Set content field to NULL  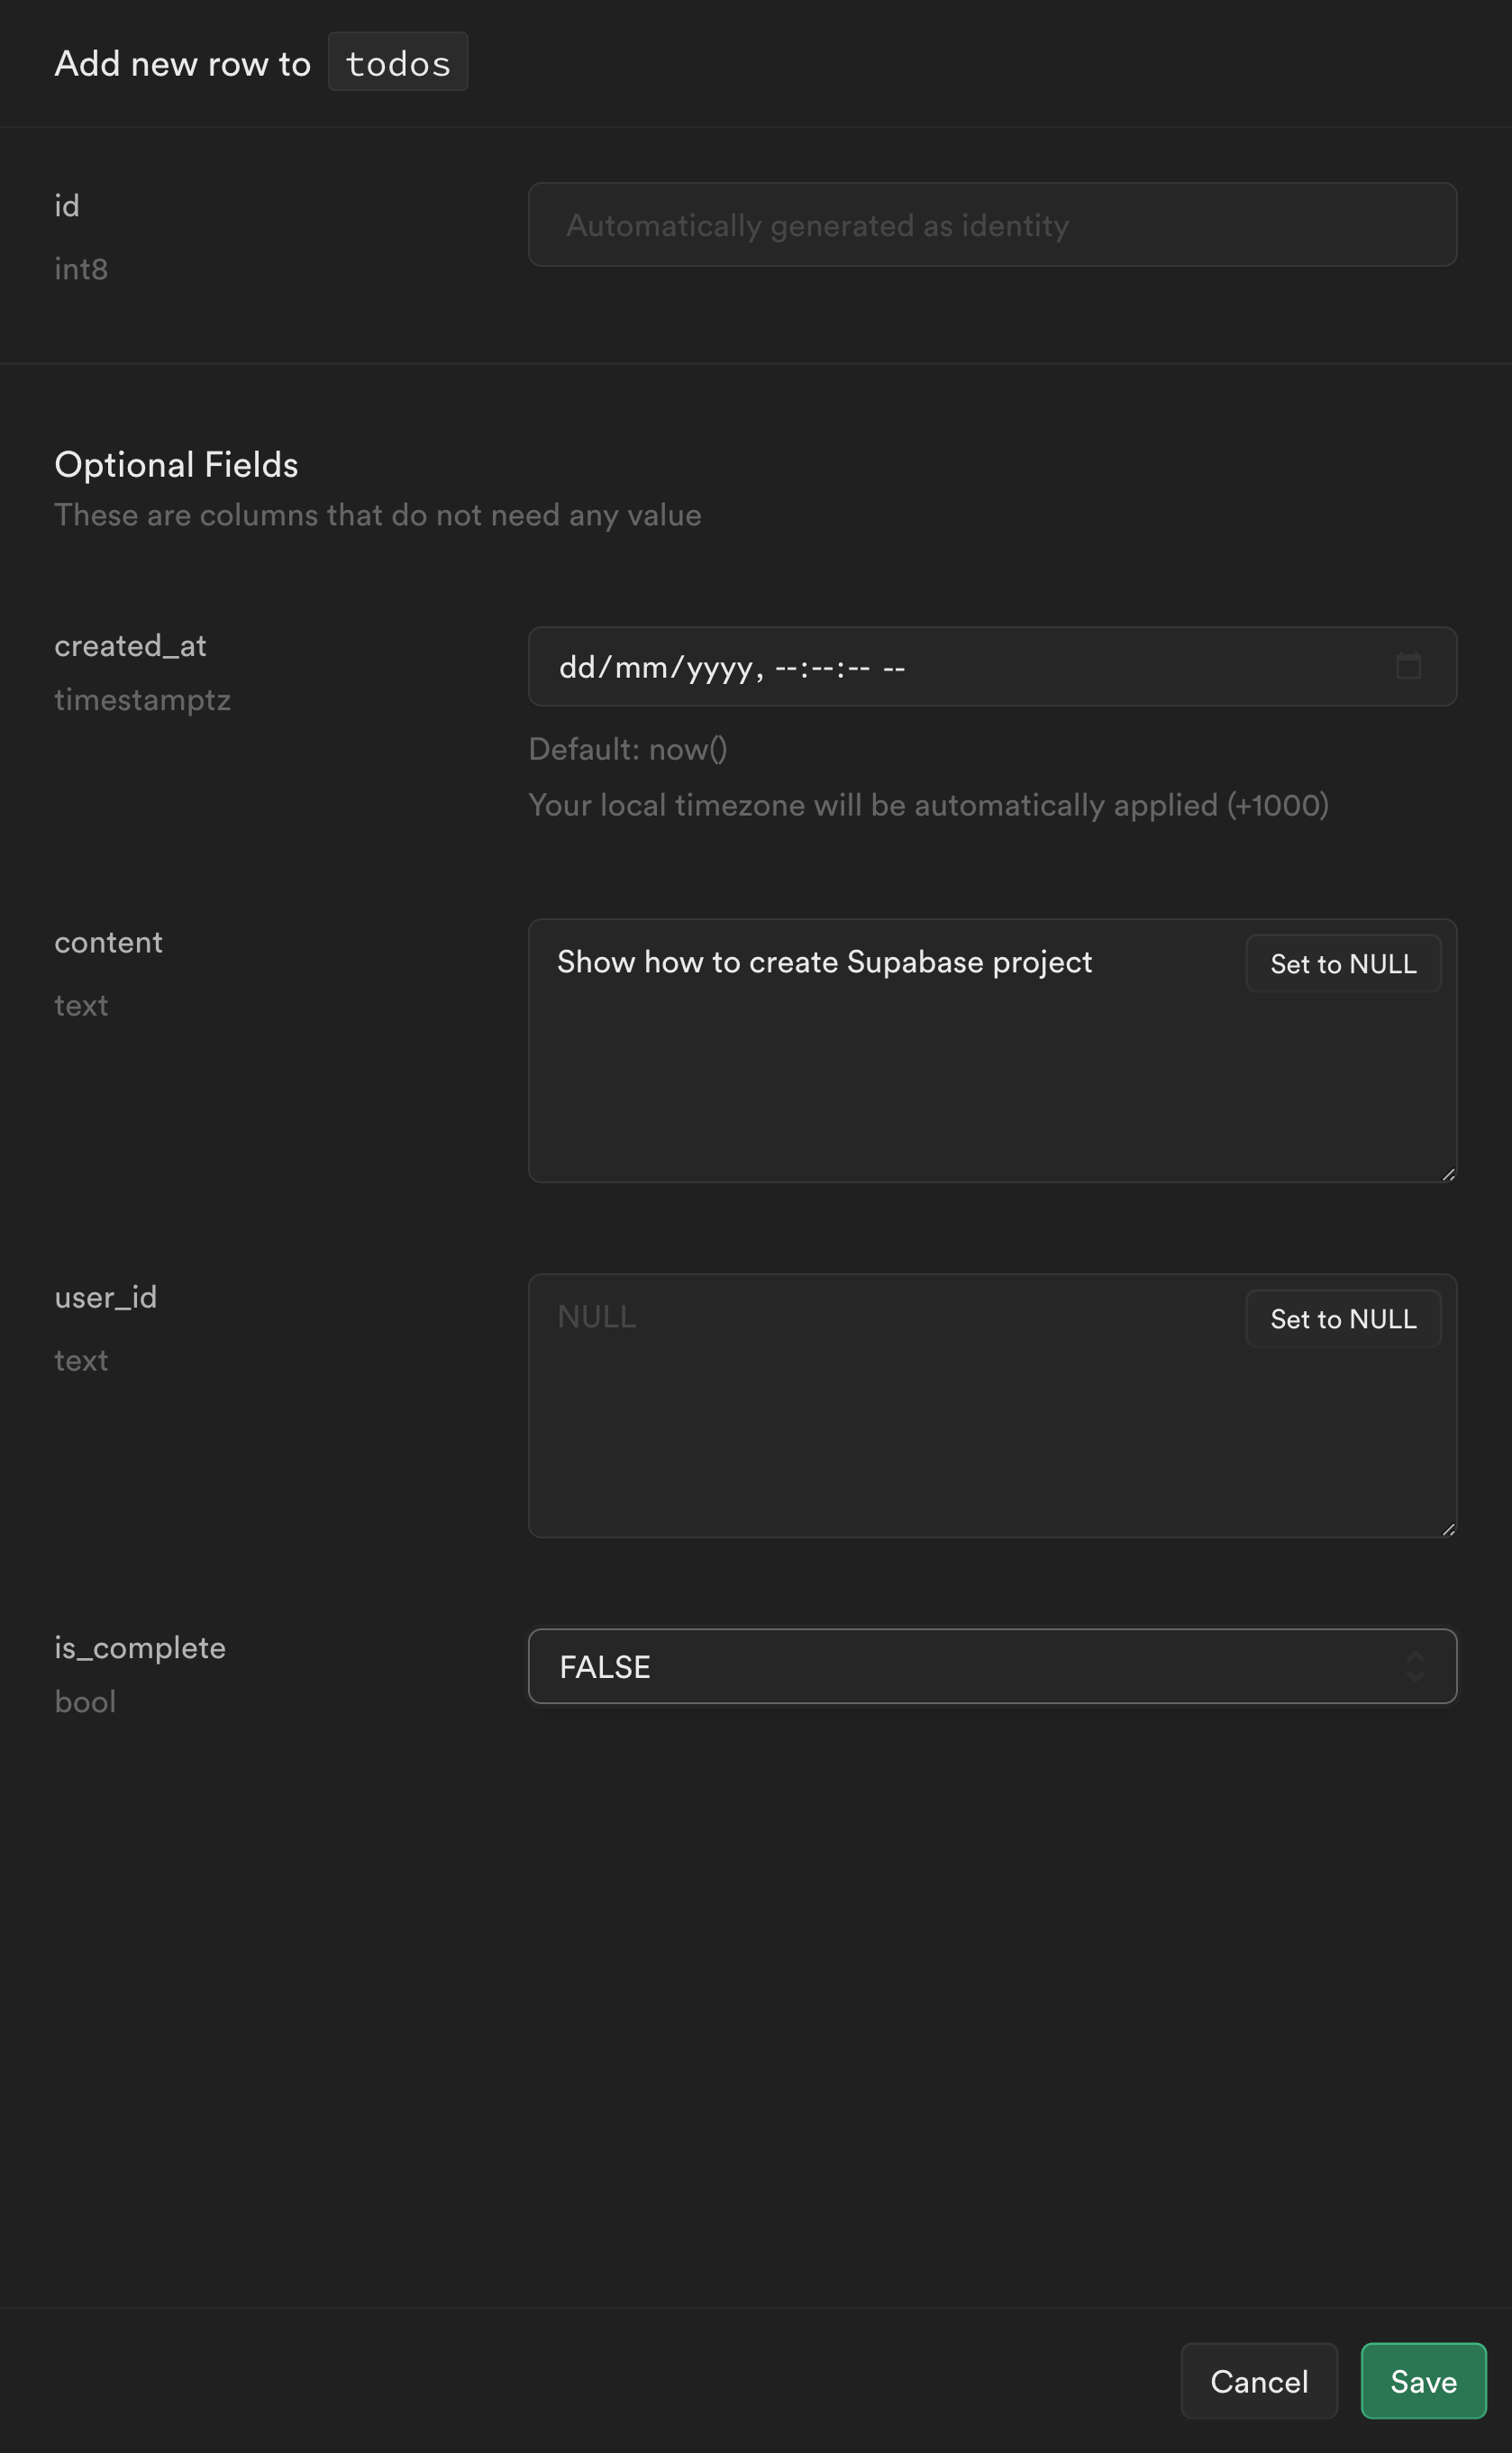click(1343, 963)
